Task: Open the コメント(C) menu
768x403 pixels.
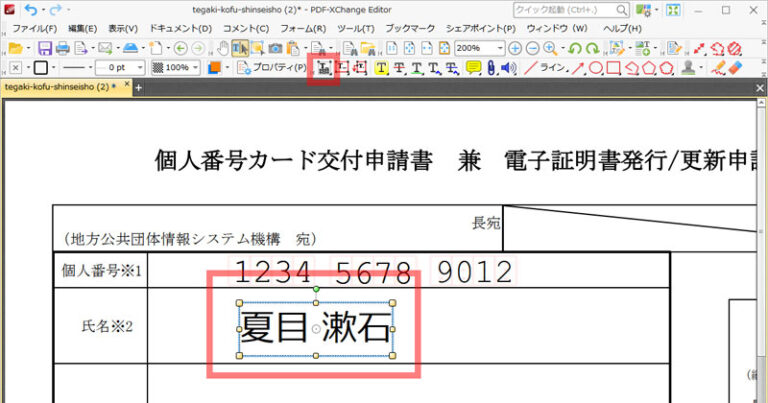Action: pyautogui.click(x=245, y=28)
